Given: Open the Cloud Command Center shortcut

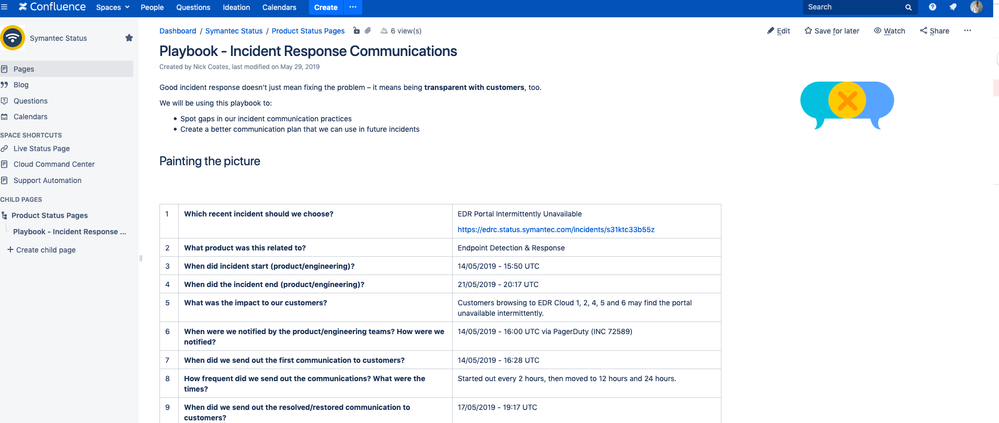Looking at the screenshot, I should 54,164.
